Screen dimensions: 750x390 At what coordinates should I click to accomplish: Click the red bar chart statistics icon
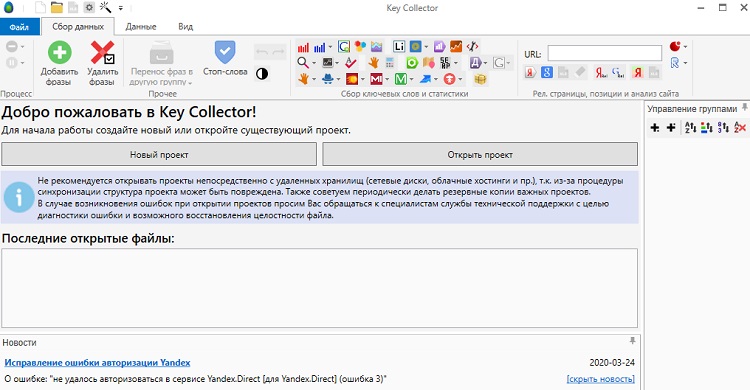pos(303,47)
